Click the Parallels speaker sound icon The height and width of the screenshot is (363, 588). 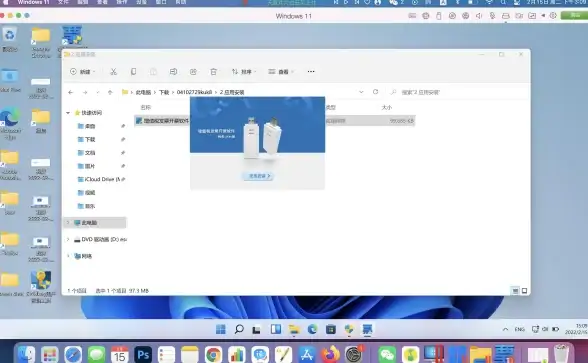pyautogui.click(x=479, y=16)
